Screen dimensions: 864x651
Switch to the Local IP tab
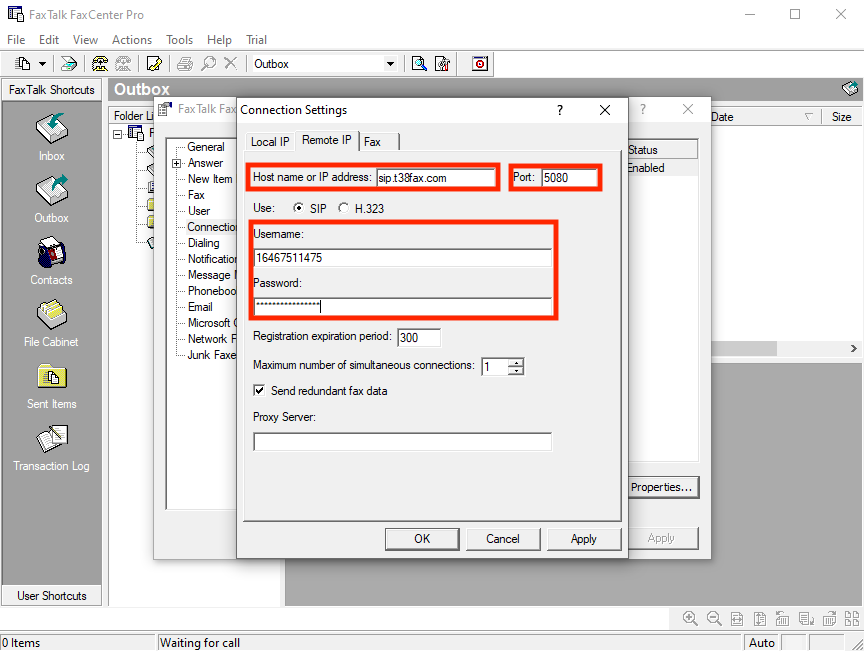[270, 142]
